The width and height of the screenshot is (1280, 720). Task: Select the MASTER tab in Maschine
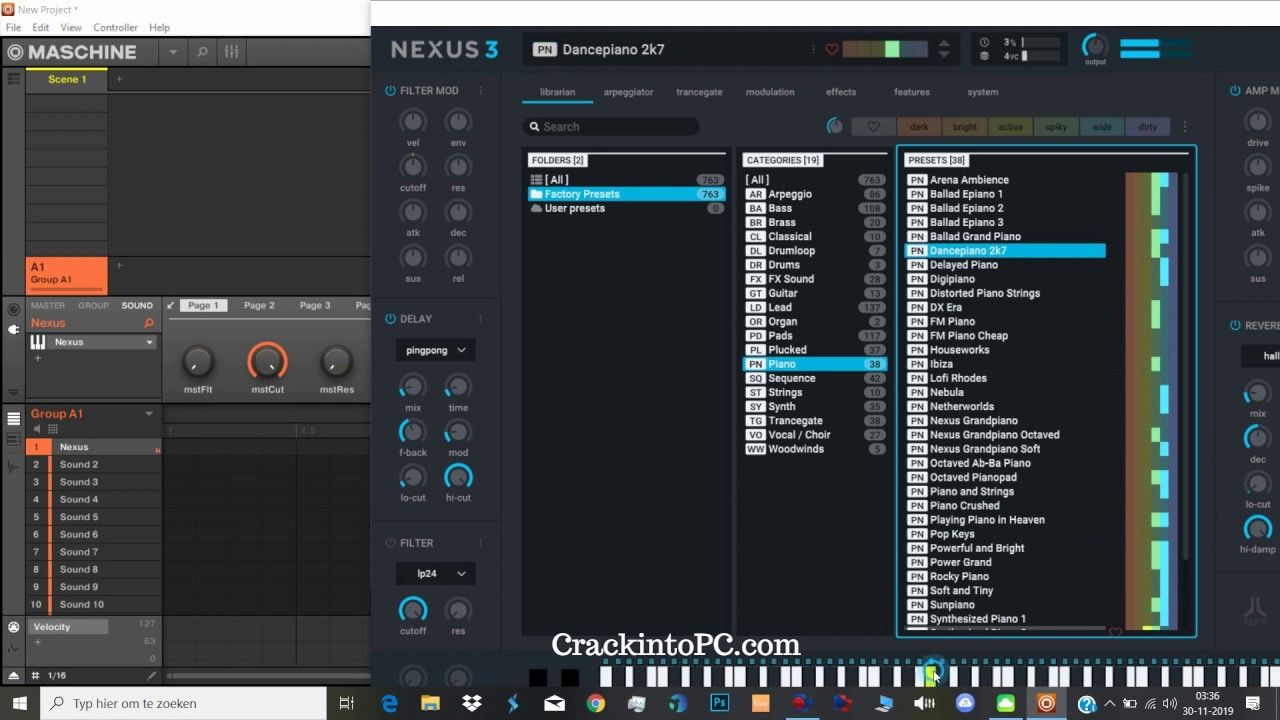48,306
